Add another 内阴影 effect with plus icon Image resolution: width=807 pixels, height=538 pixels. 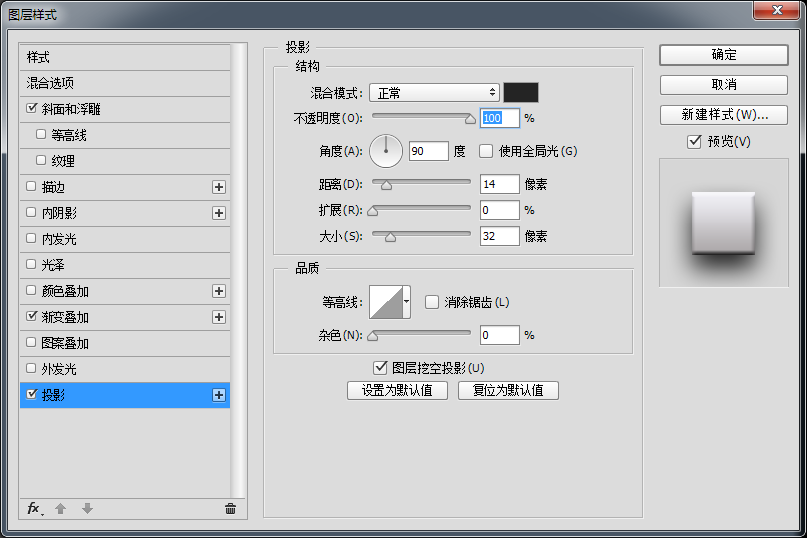219,213
